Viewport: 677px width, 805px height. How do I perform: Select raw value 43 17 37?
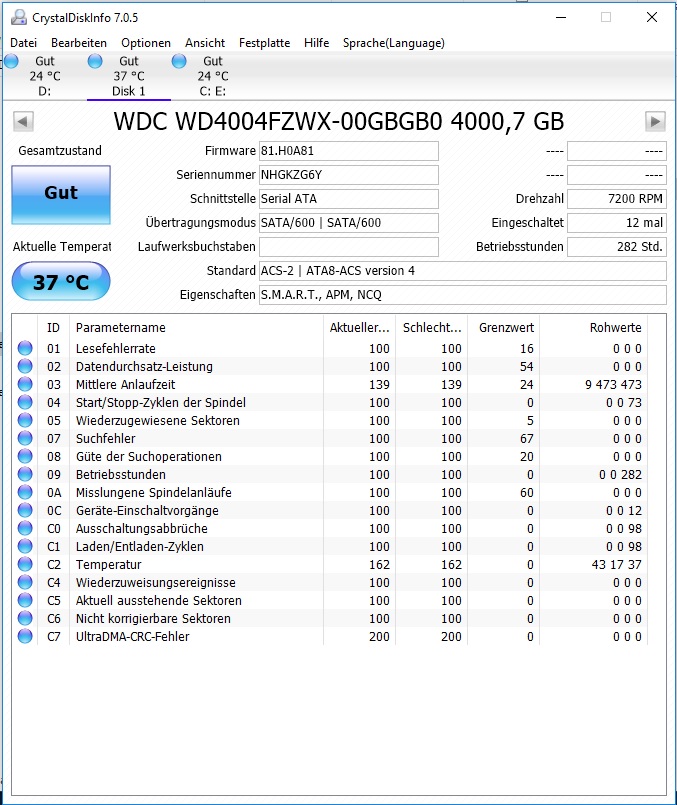tap(616, 565)
